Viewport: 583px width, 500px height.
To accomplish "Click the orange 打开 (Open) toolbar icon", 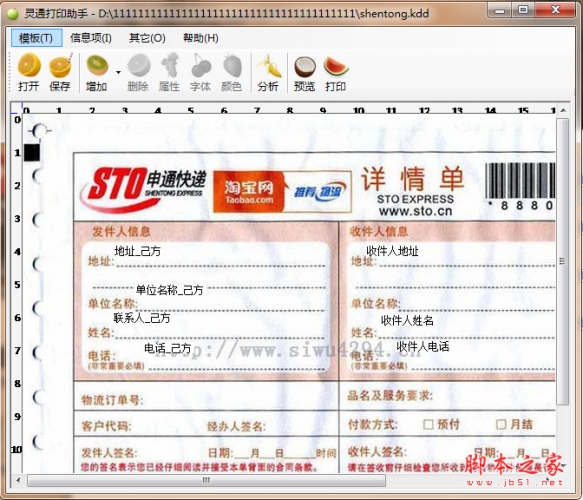I will pyautogui.click(x=29, y=65).
